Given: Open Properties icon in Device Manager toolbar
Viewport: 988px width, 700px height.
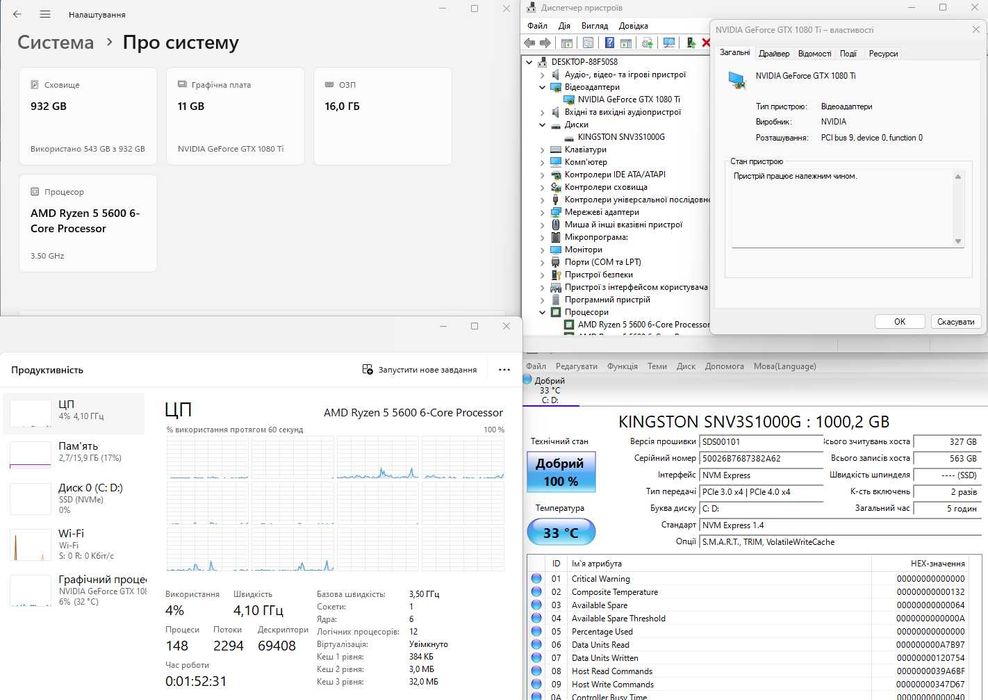Looking at the screenshot, I should tap(587, 43).
